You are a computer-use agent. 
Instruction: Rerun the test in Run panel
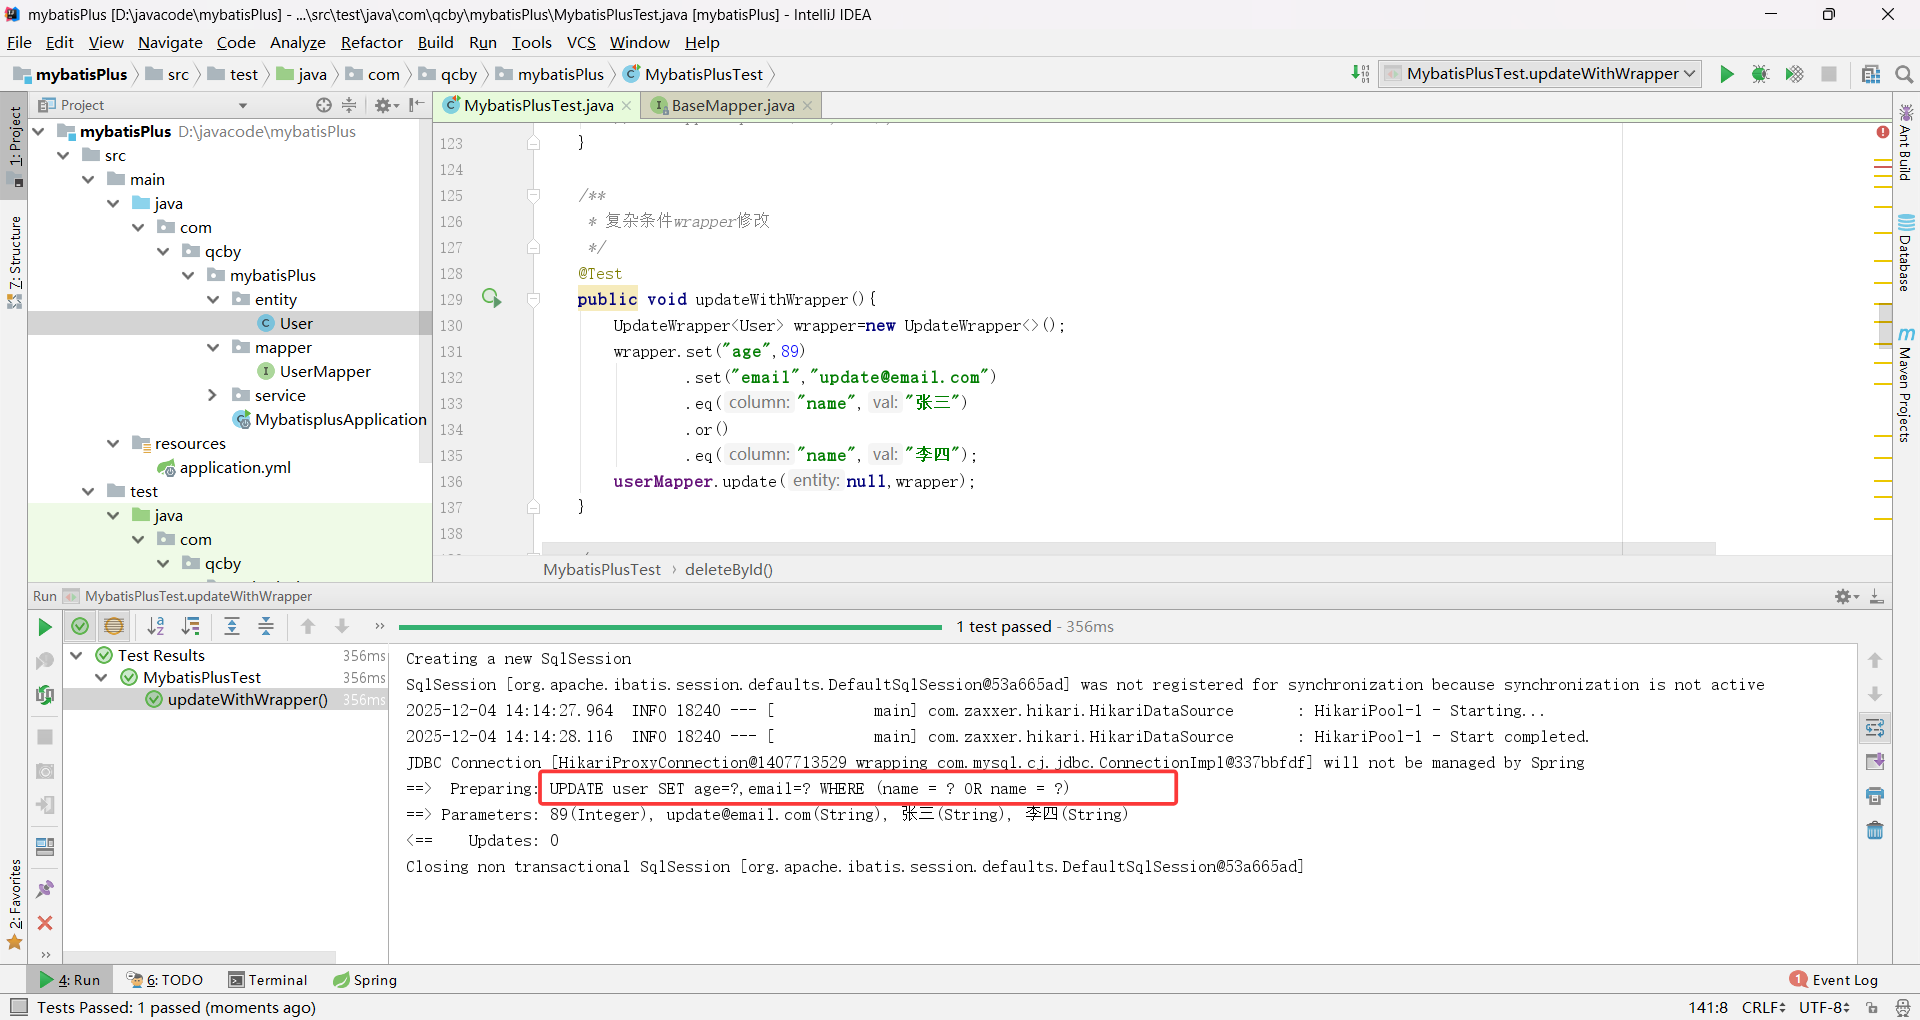click(x=45, y=627)
